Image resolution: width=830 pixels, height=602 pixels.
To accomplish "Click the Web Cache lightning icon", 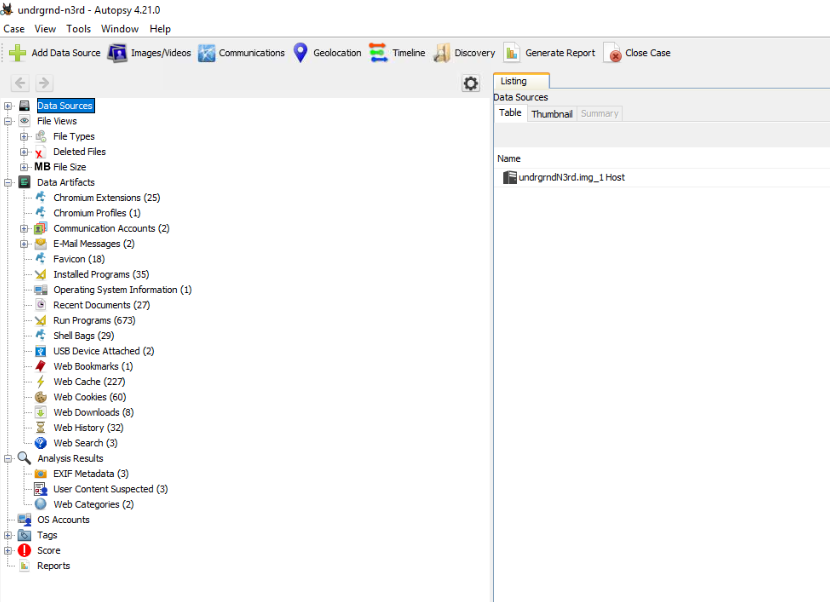I will coord(41,382).
